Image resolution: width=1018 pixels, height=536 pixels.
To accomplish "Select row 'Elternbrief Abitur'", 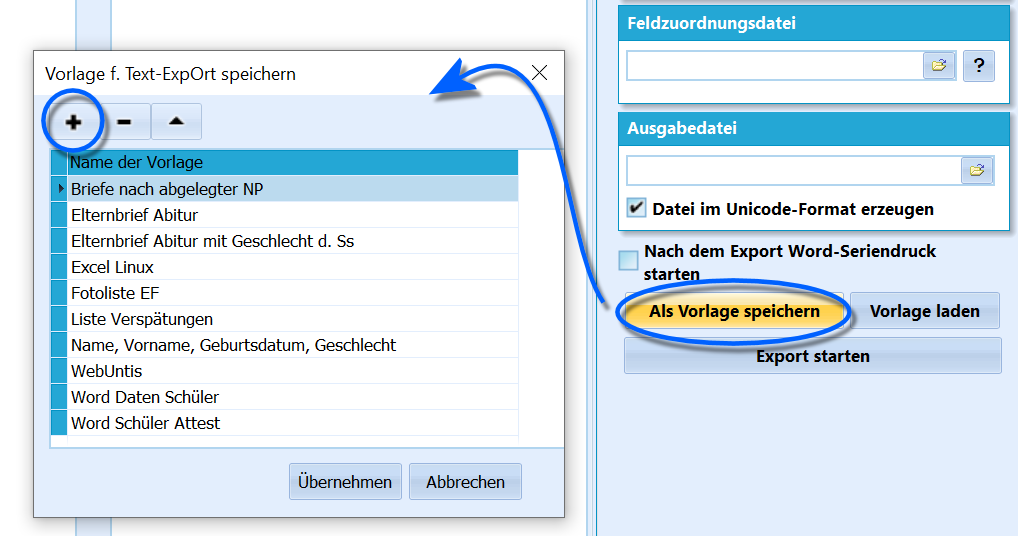I will click(293, 215).
